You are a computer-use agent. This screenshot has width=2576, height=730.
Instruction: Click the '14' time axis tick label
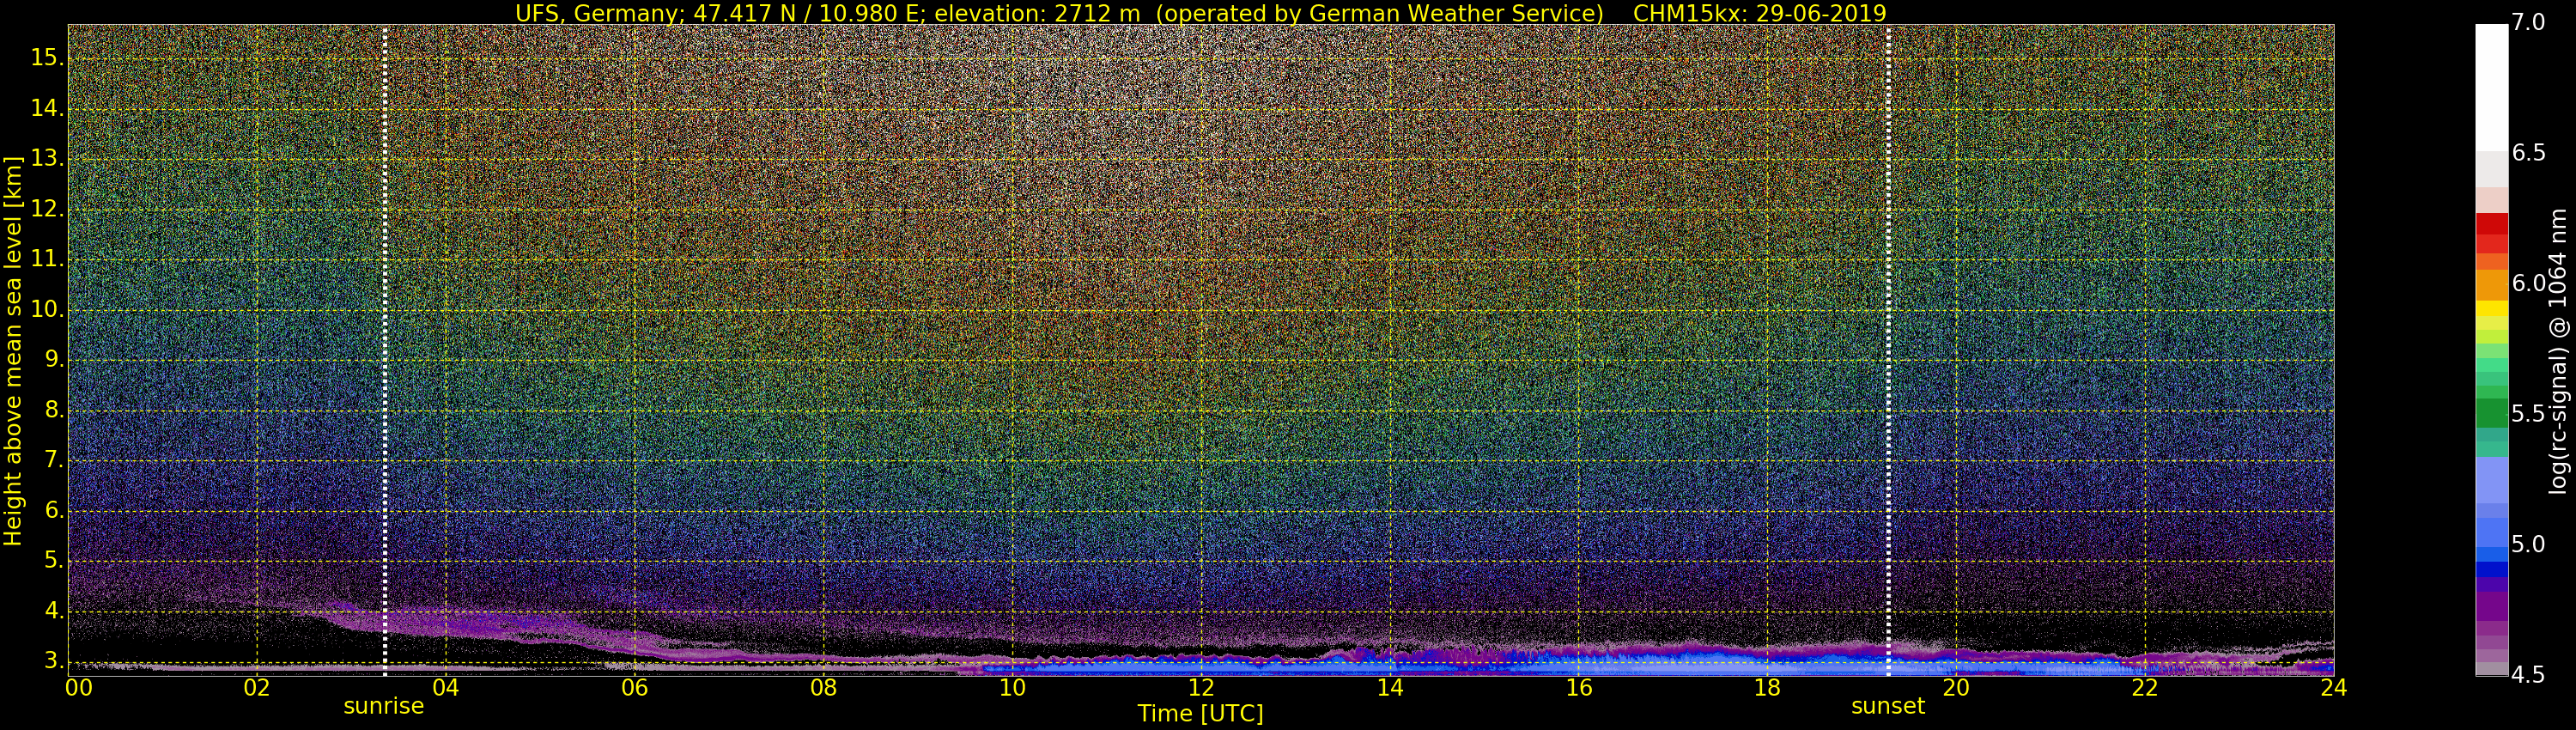pos(1390,687)
